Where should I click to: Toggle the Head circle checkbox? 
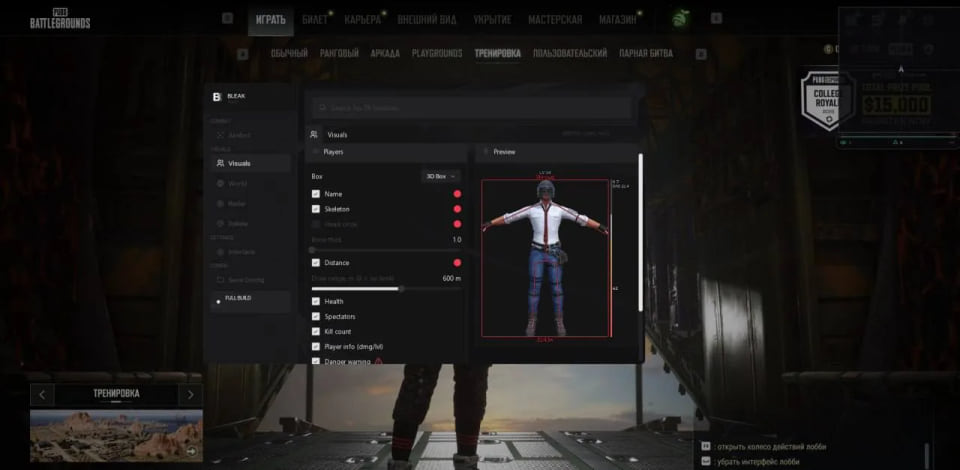(x=315, y=225)
